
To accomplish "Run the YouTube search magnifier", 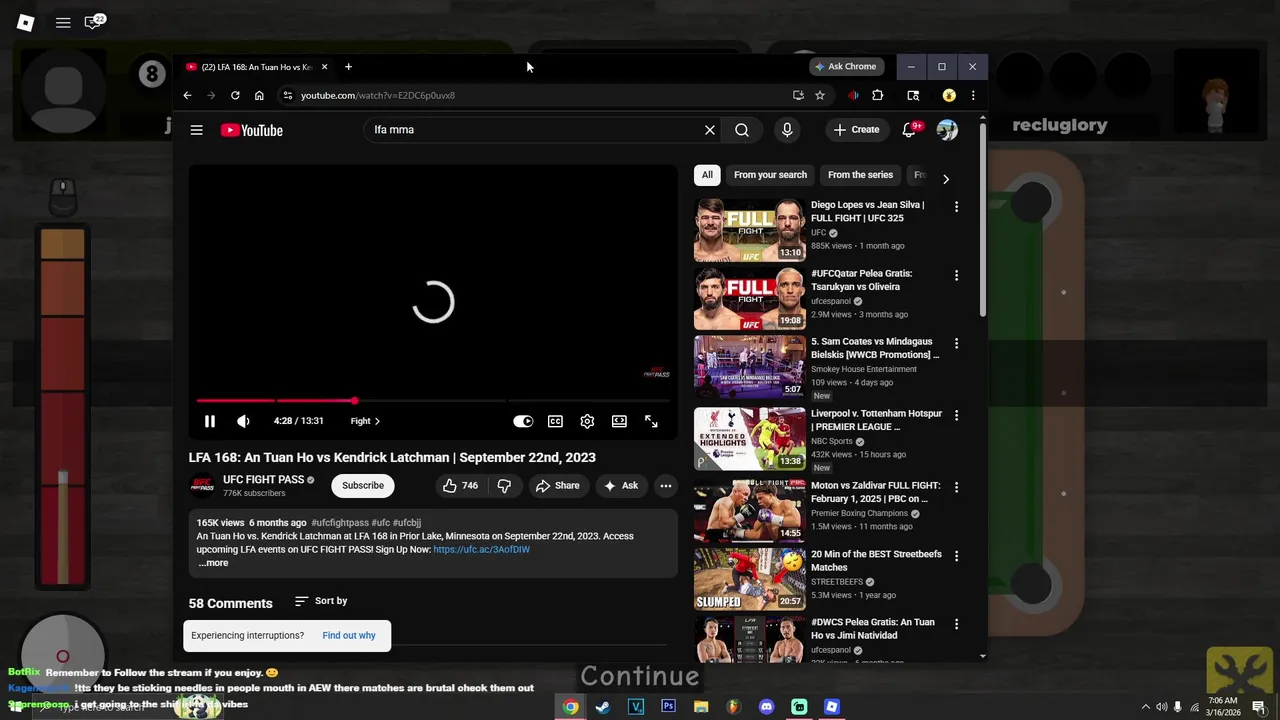I will click(x=742, y=130).
